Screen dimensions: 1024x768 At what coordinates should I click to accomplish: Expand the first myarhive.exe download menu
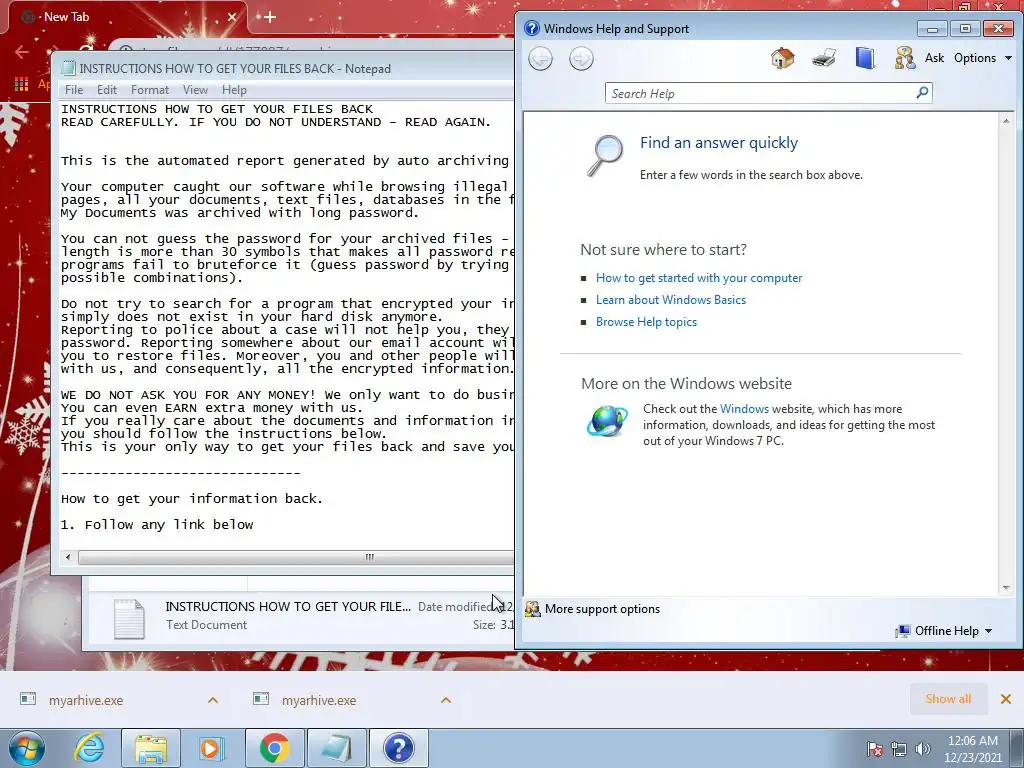[x=212, y=700]
